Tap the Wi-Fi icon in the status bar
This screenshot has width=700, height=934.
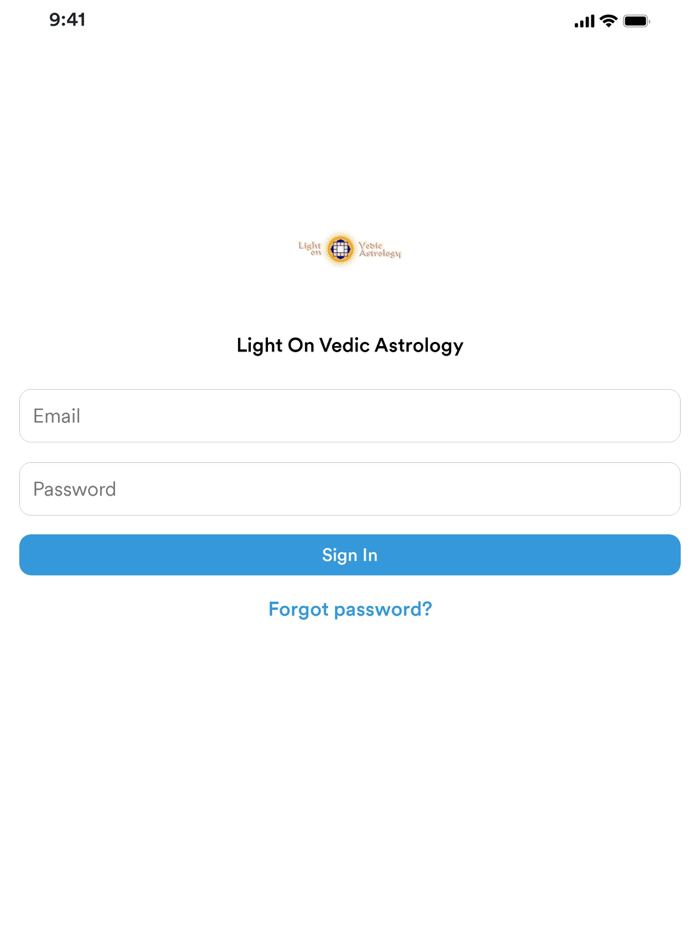[x=608, y=19]
